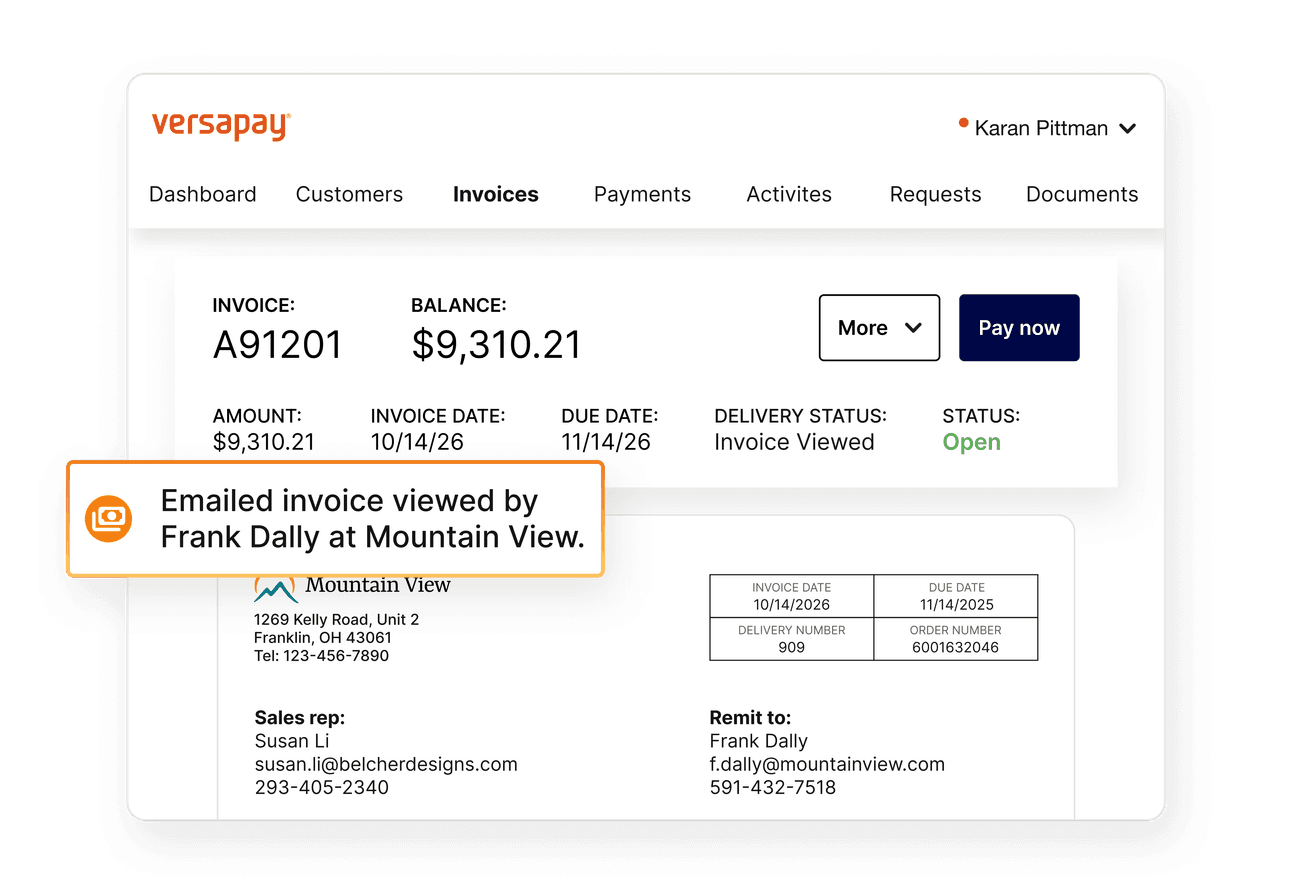Image resolution: width=1294 pixels, height=879 pixels.
Task: Click the orange invoice notification icon
Action: (109, 519)
